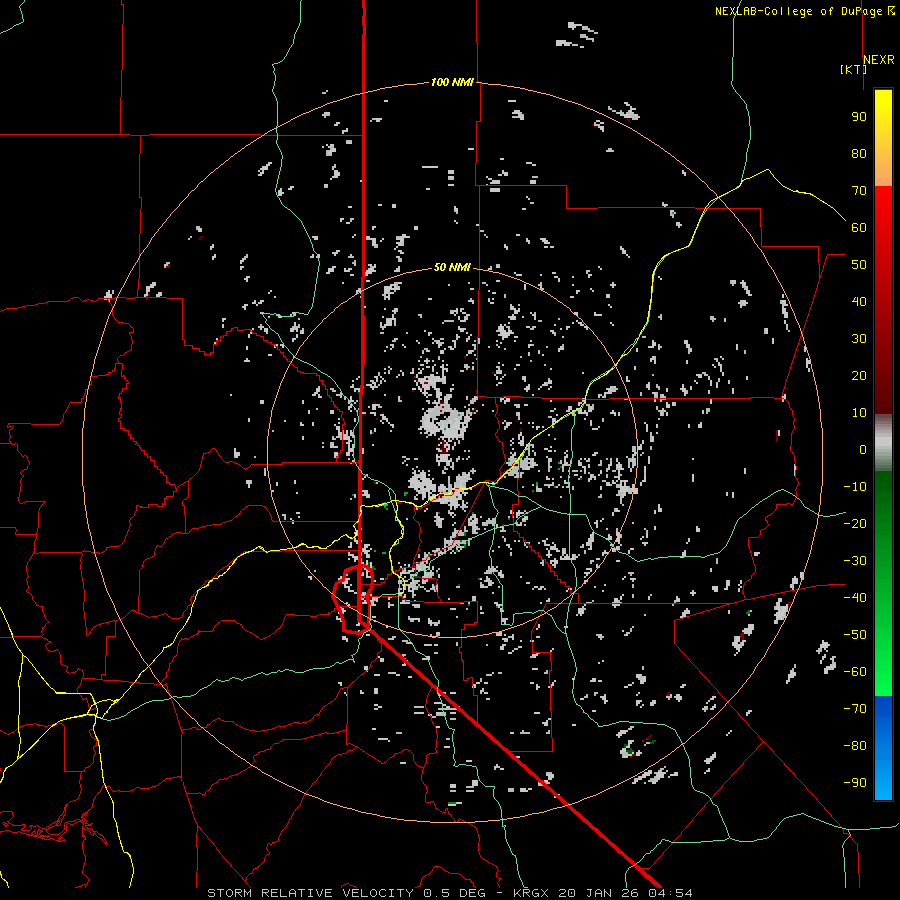Screen dimensions: 900x900
Task: Click the [KT] units label
Action: [x=853, y=69]
